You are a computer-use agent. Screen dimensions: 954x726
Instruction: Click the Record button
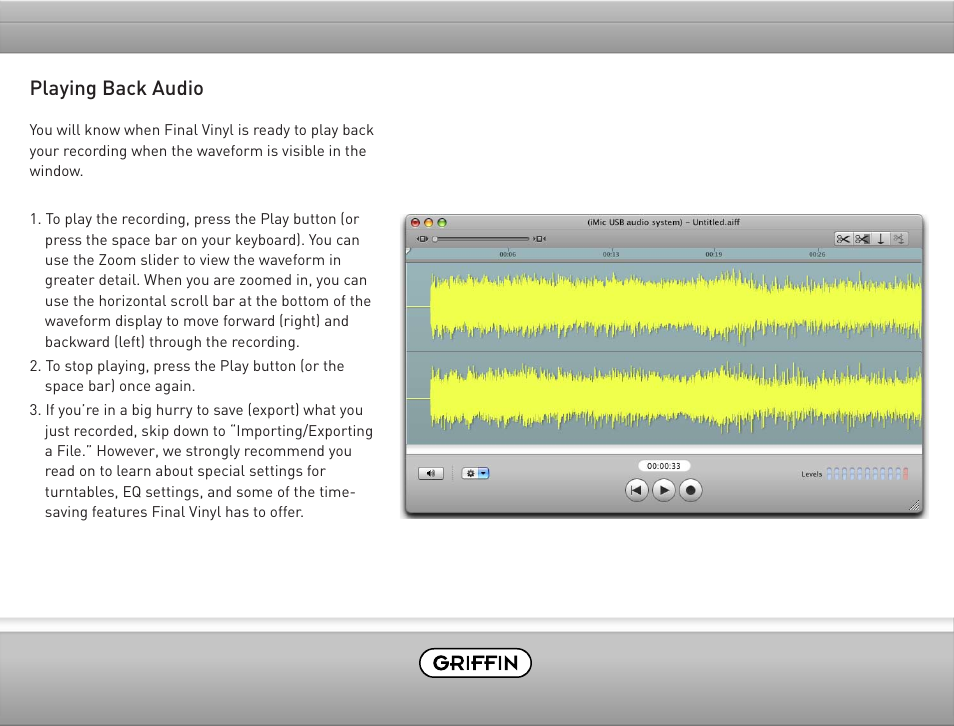pos(691,490)
